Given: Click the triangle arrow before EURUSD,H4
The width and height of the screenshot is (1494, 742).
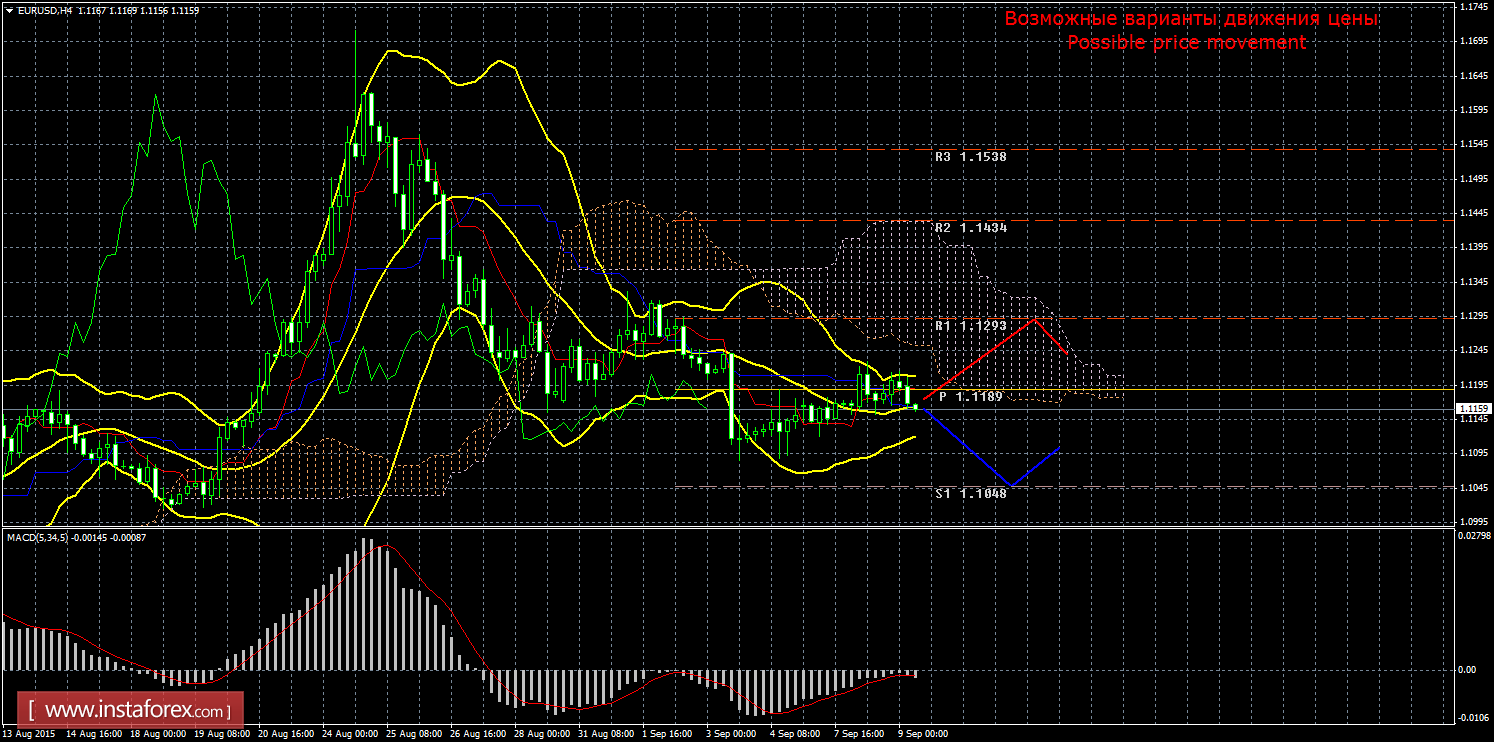Looking at the screenshot, I should tap(8, 10).
